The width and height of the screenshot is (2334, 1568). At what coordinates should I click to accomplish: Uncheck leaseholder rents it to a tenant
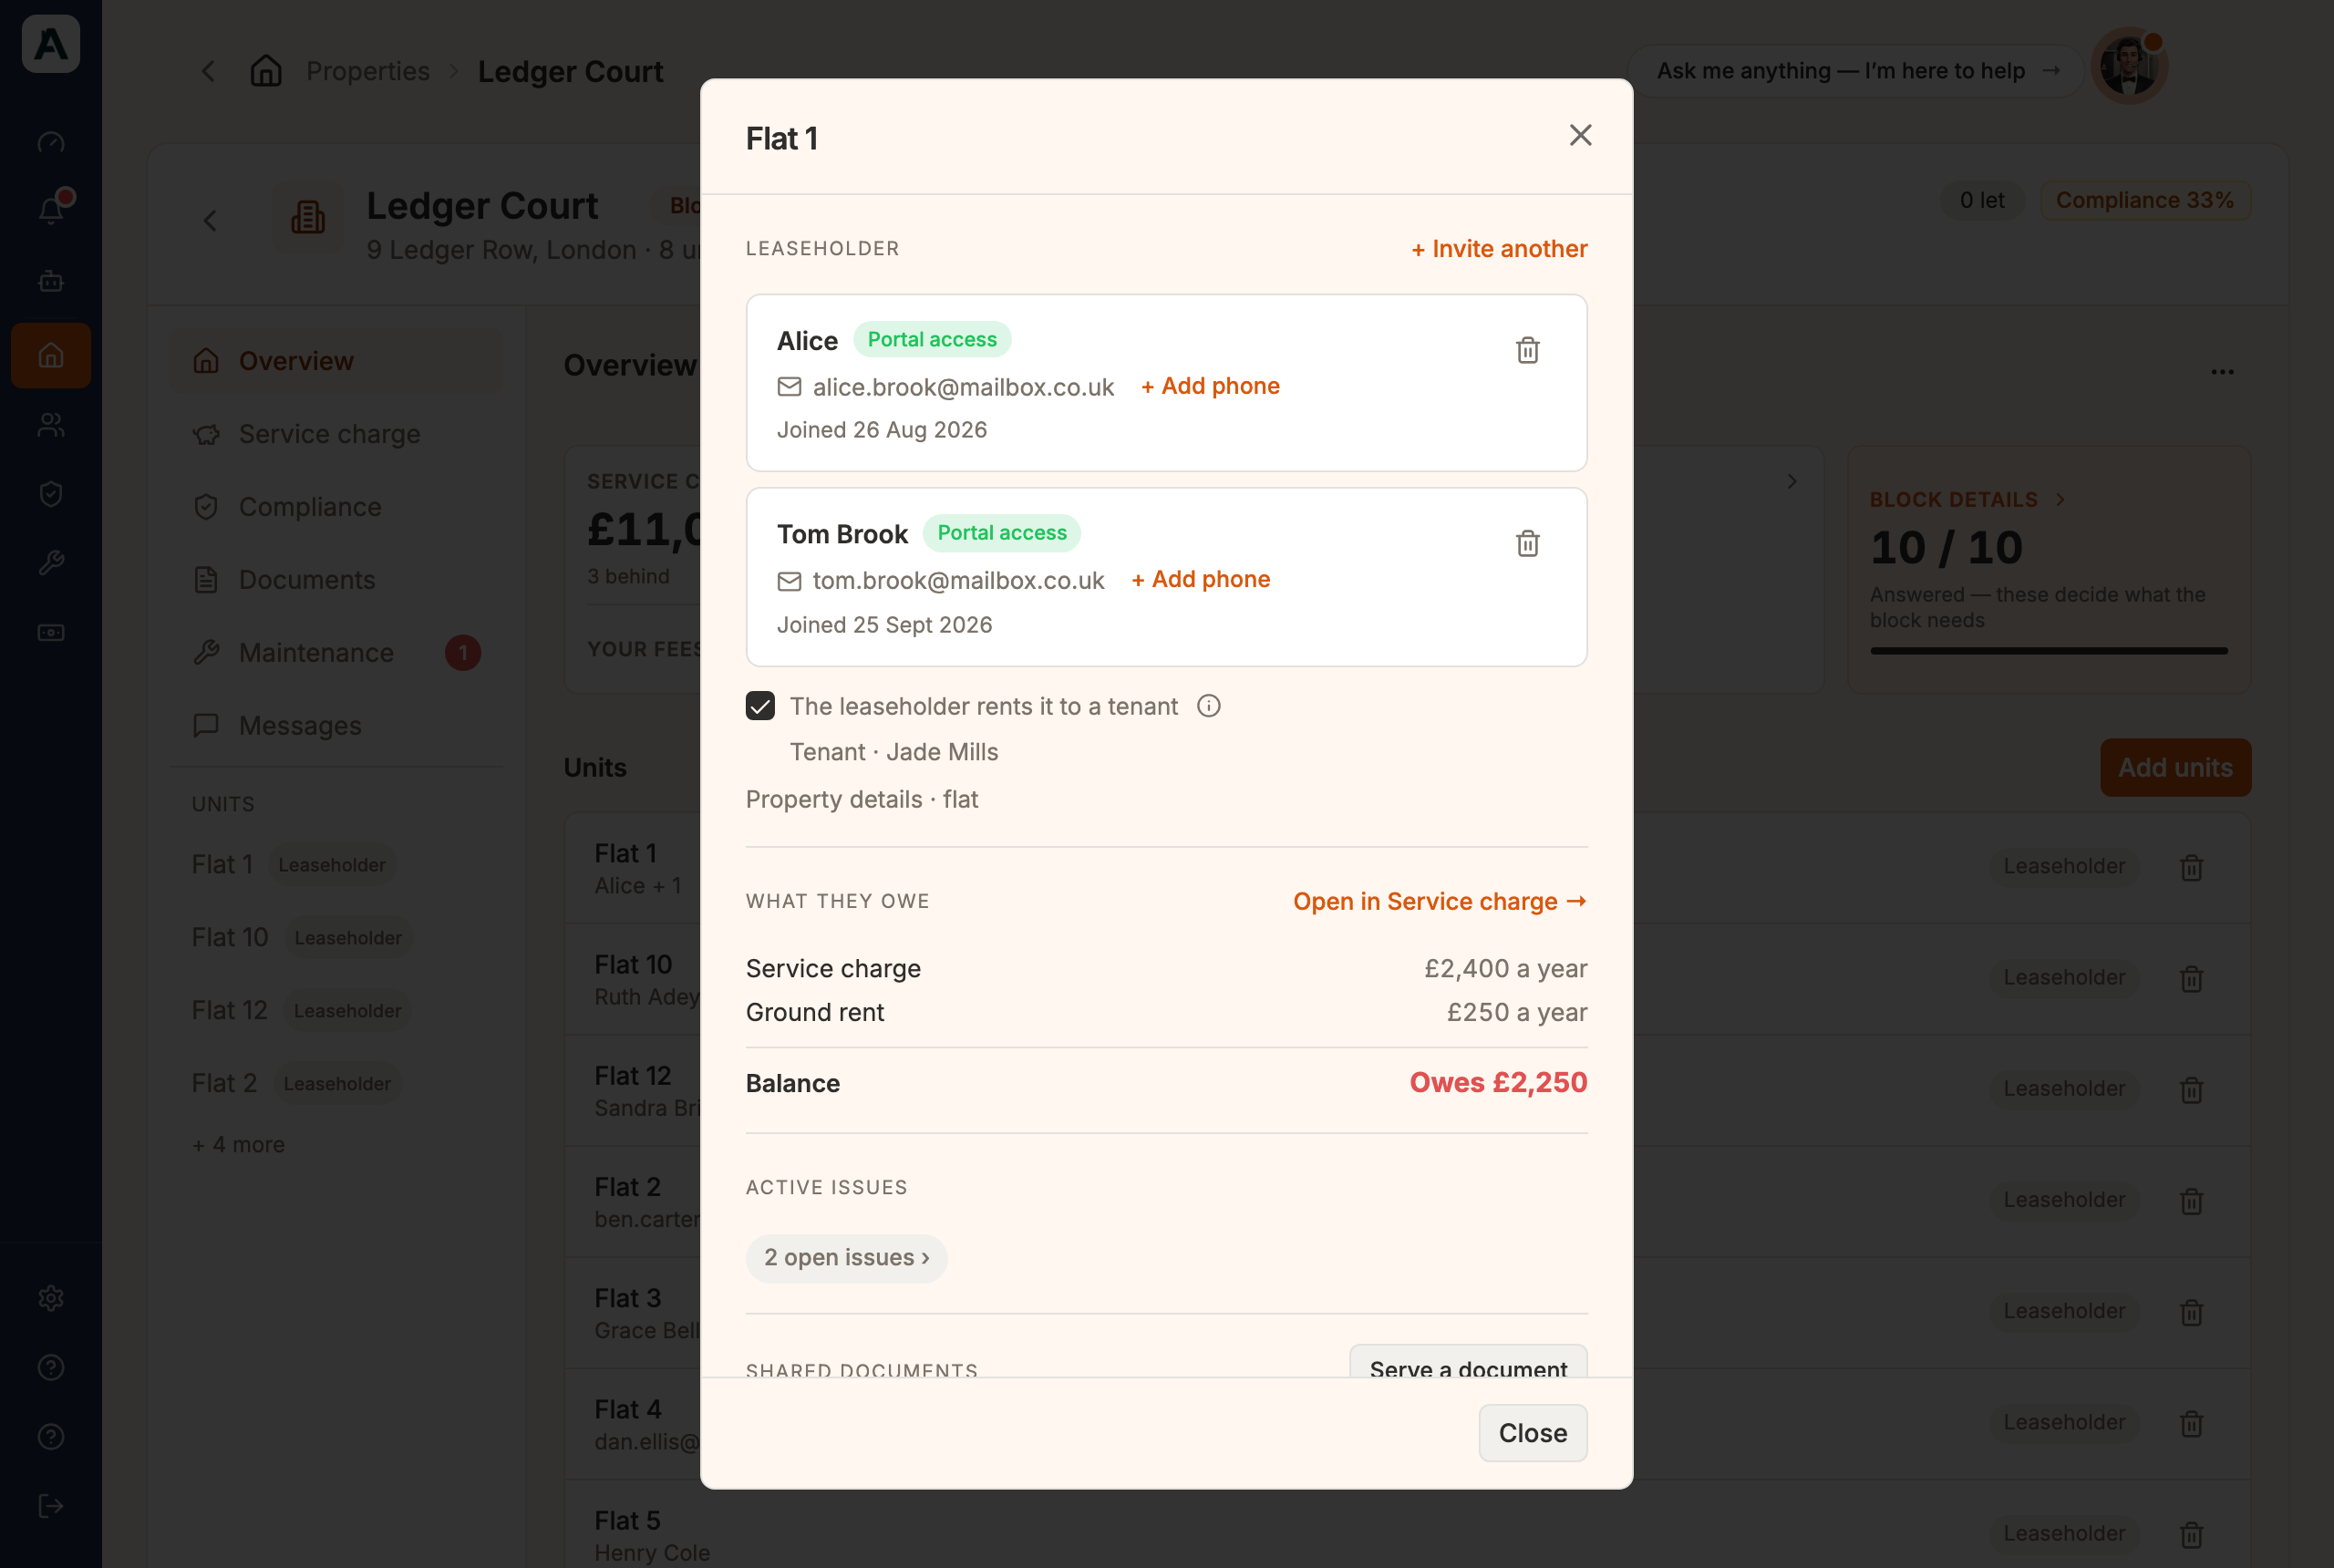click(760, 706)
